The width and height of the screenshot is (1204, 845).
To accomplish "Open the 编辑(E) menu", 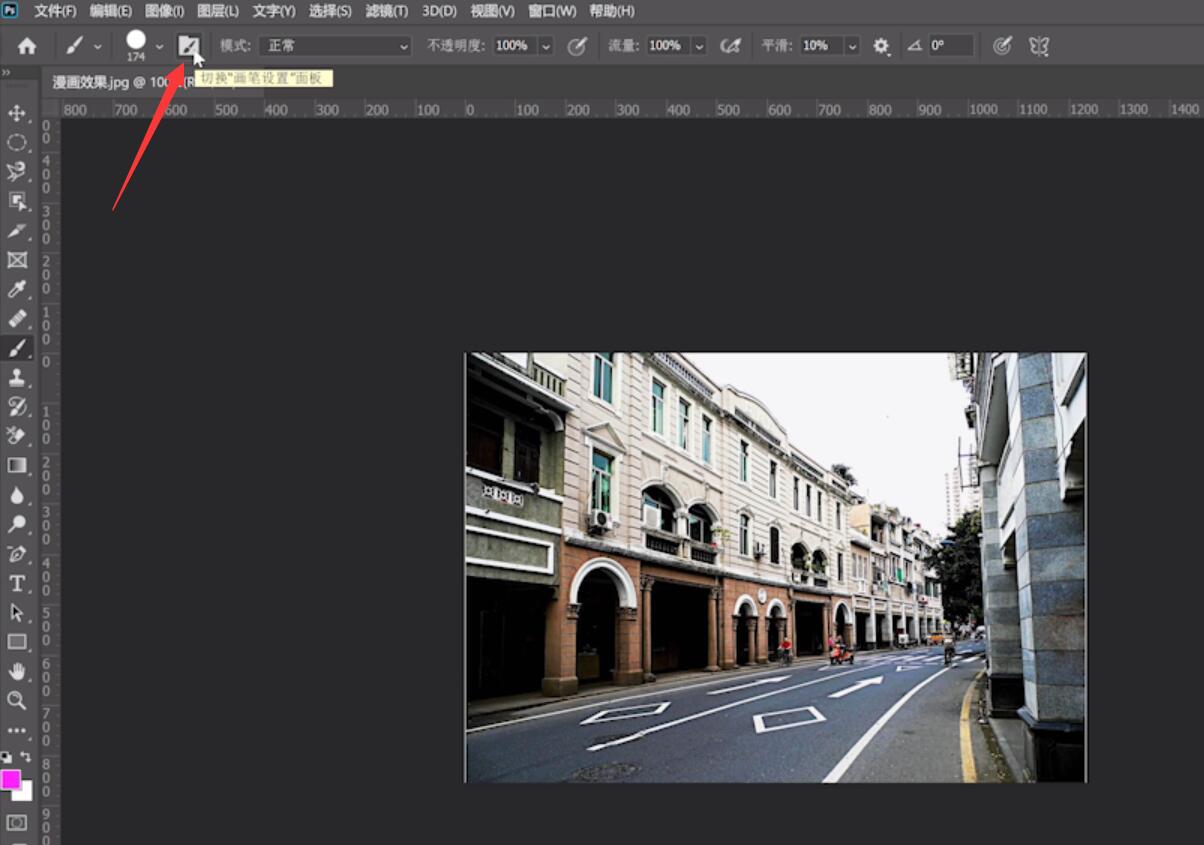I will [x=110, y=11].
